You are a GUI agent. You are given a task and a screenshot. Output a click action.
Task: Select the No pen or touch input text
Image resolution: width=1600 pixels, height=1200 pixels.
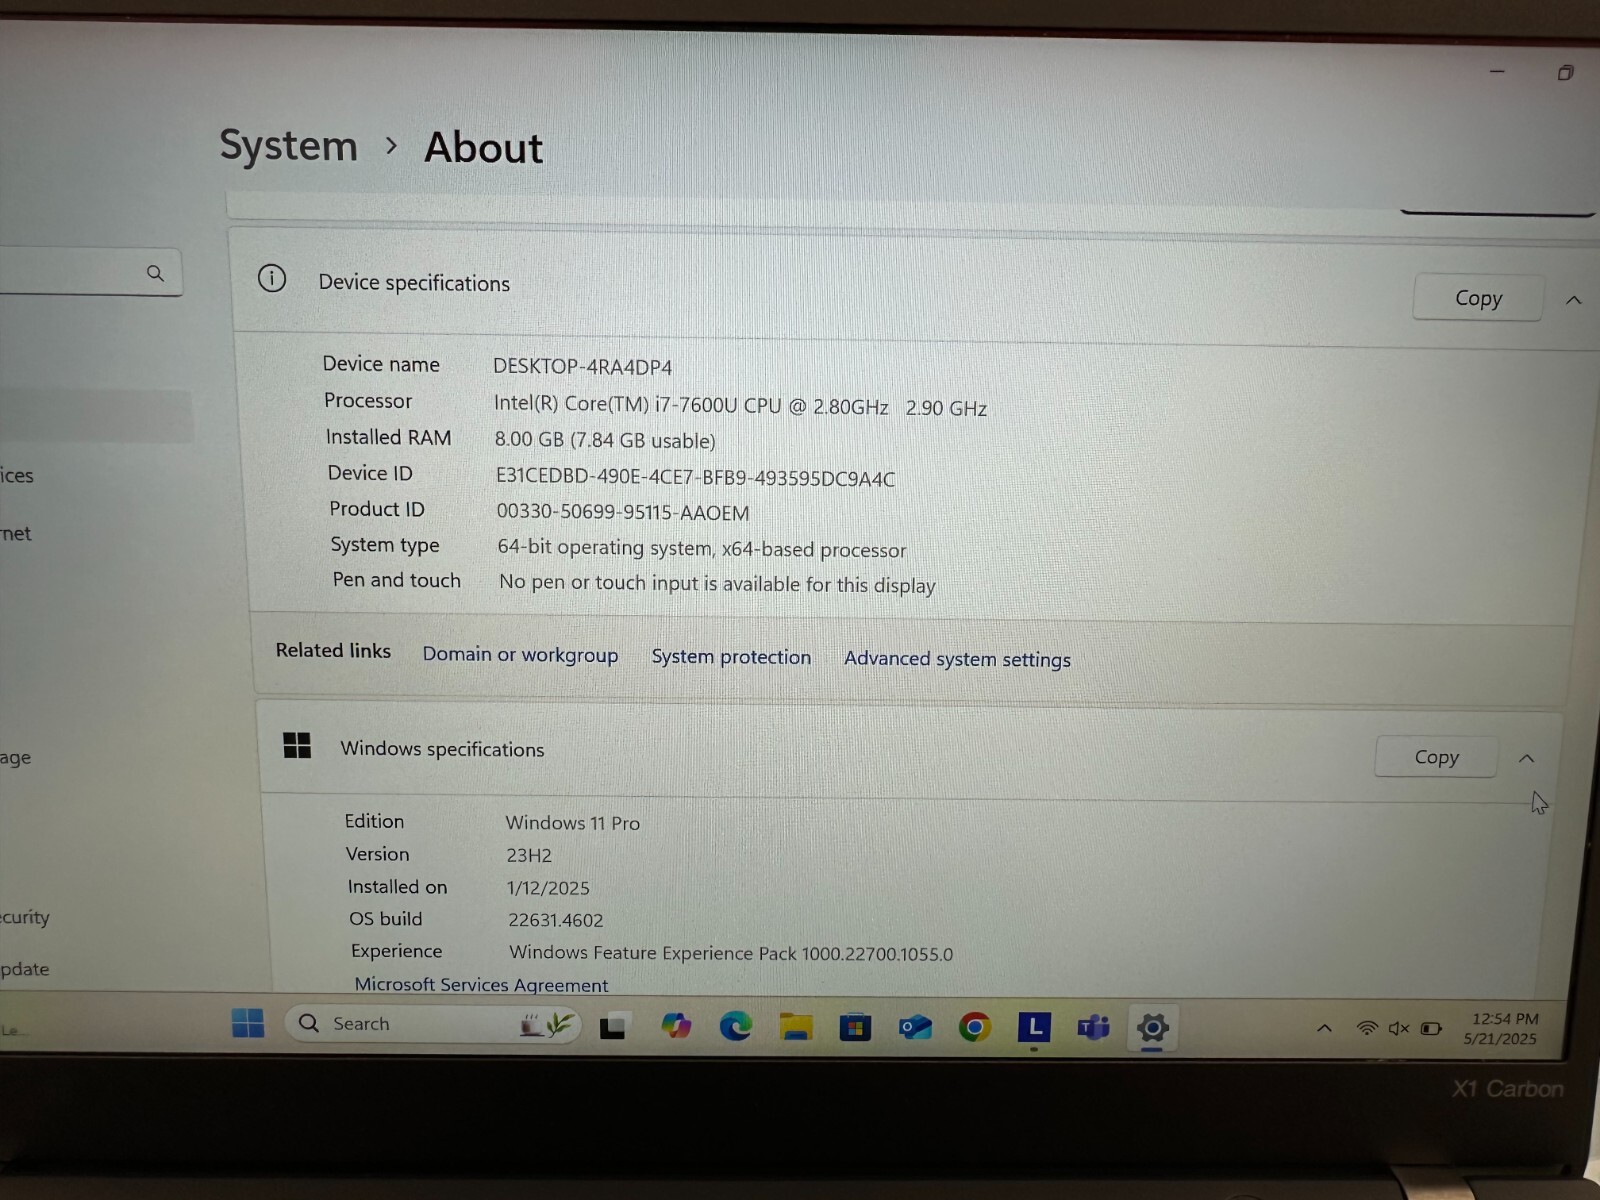point(717,583)
